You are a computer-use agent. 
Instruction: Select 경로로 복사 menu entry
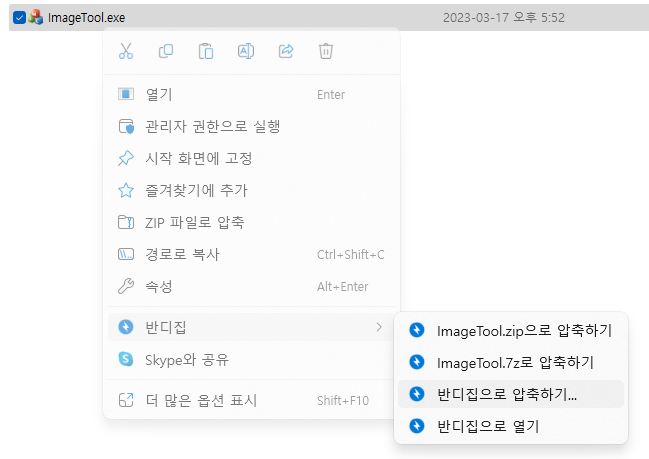tap(252, 254)
